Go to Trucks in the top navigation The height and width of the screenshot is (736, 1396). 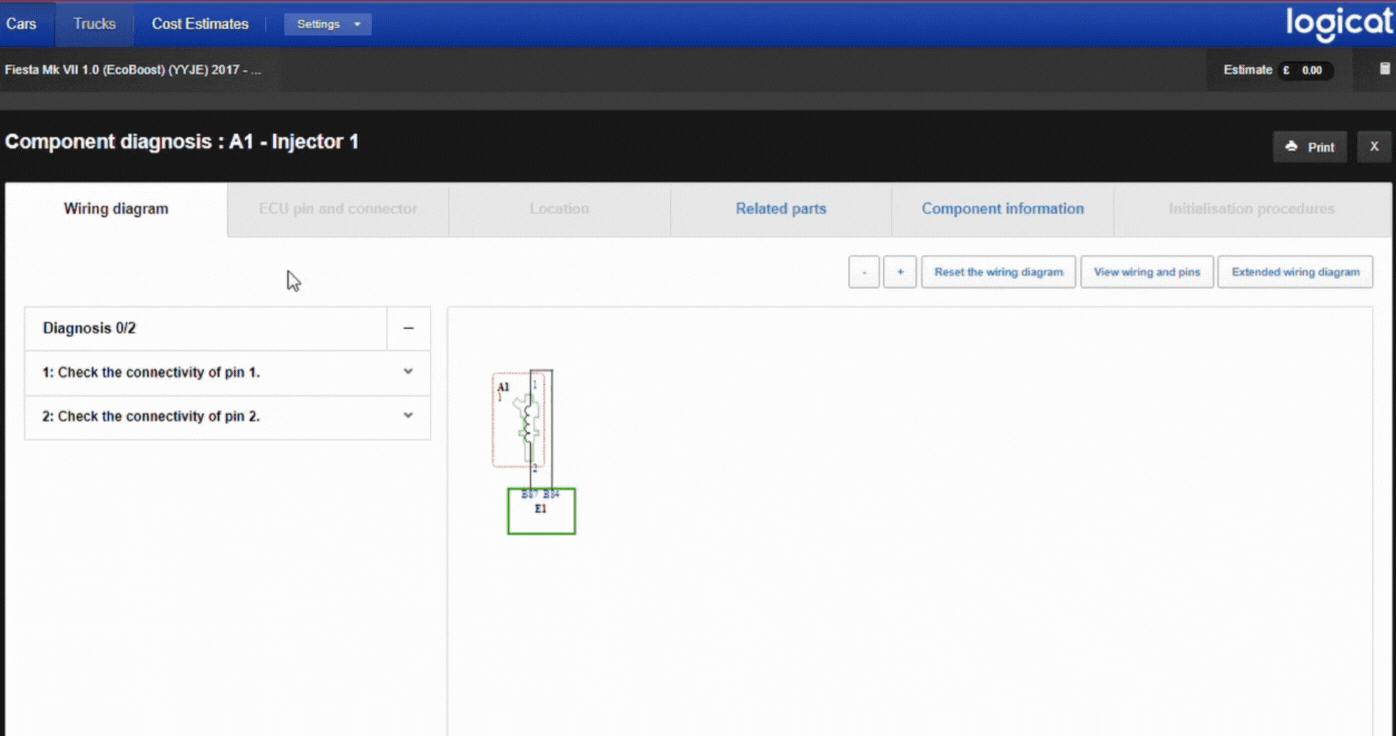[x=94, y=24]
